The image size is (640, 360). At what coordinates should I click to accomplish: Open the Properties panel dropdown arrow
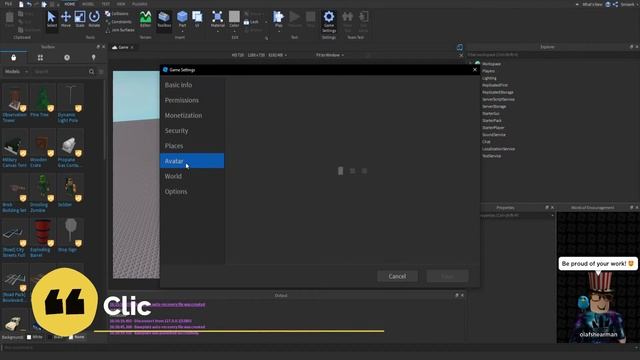click(552, 216)
